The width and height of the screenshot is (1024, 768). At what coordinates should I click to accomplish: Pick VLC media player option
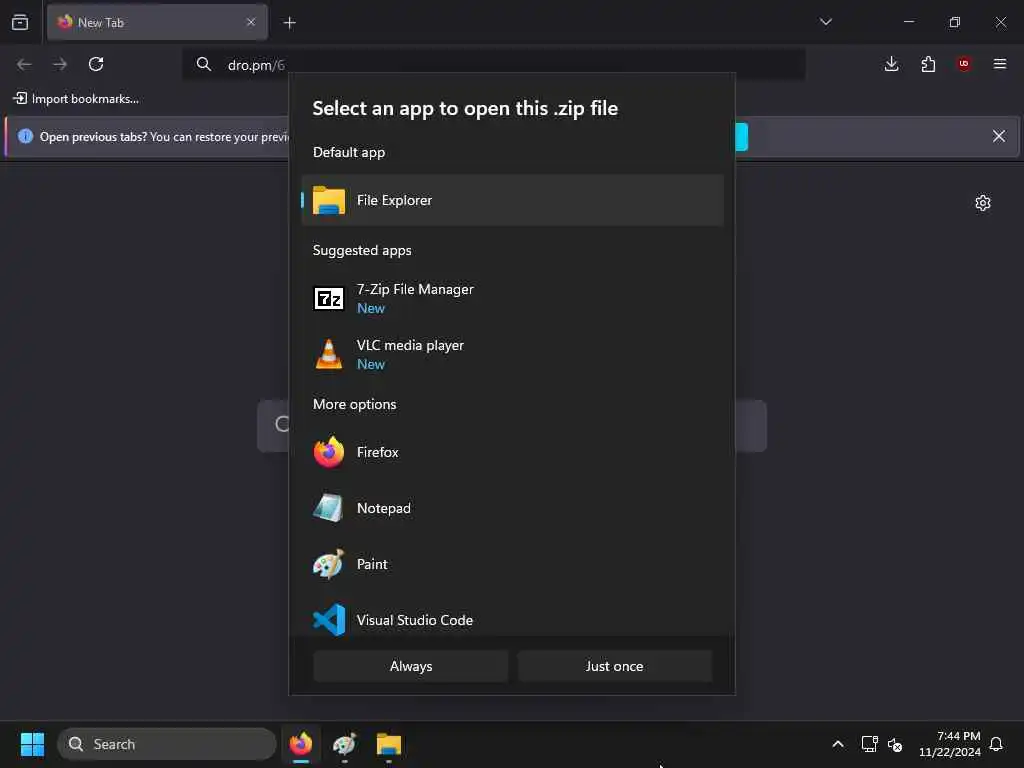pos(513,355)
